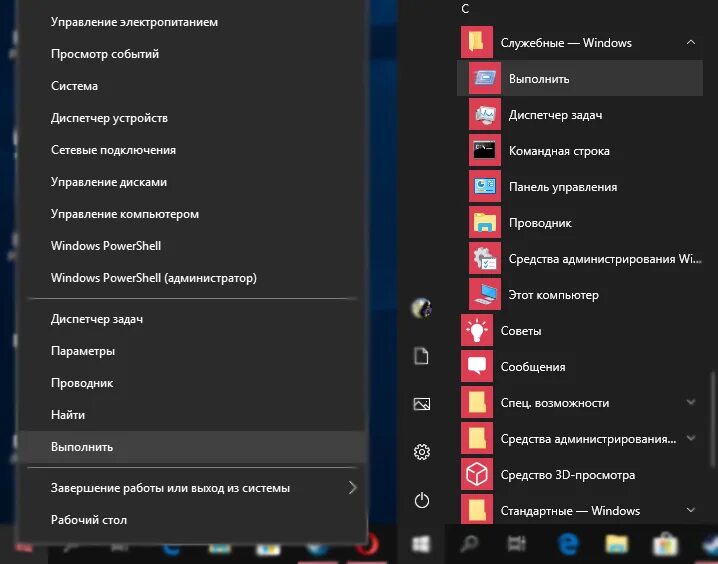
Task: Click Средство 3D-просмотра label
Action: [568, 475]
